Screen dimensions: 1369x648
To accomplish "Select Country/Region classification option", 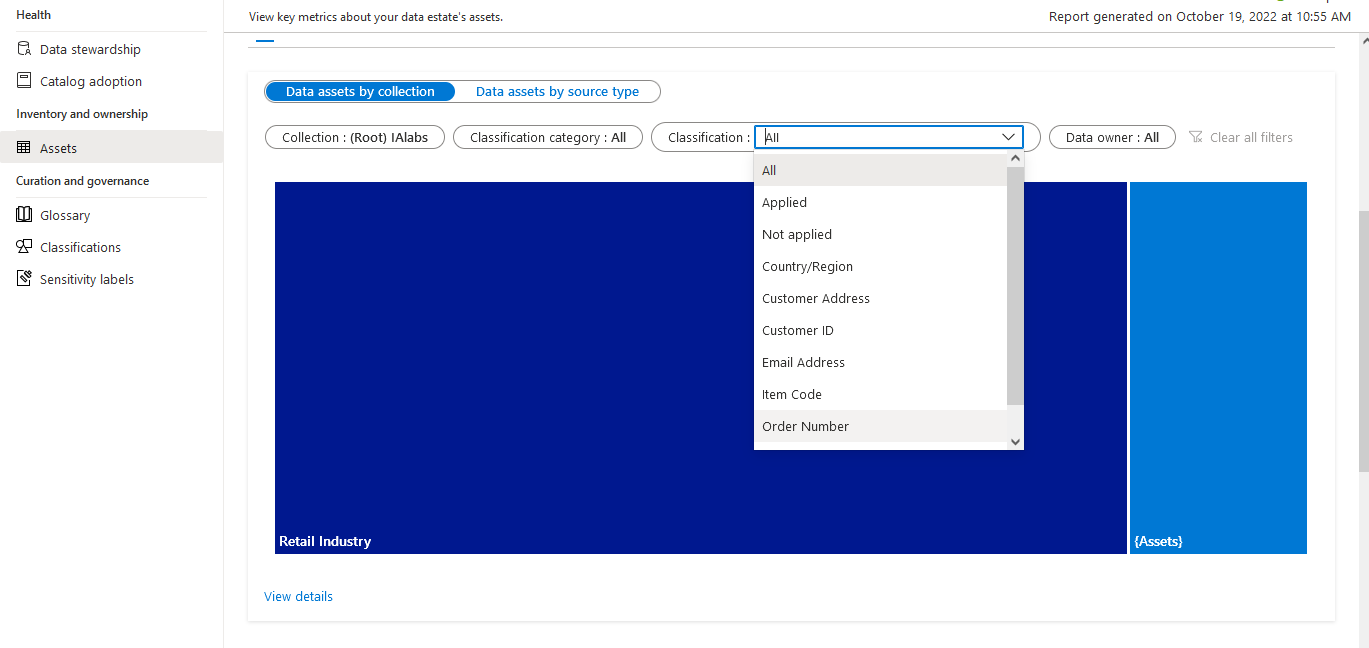I will pyautogui.click(x=880, y=266).
